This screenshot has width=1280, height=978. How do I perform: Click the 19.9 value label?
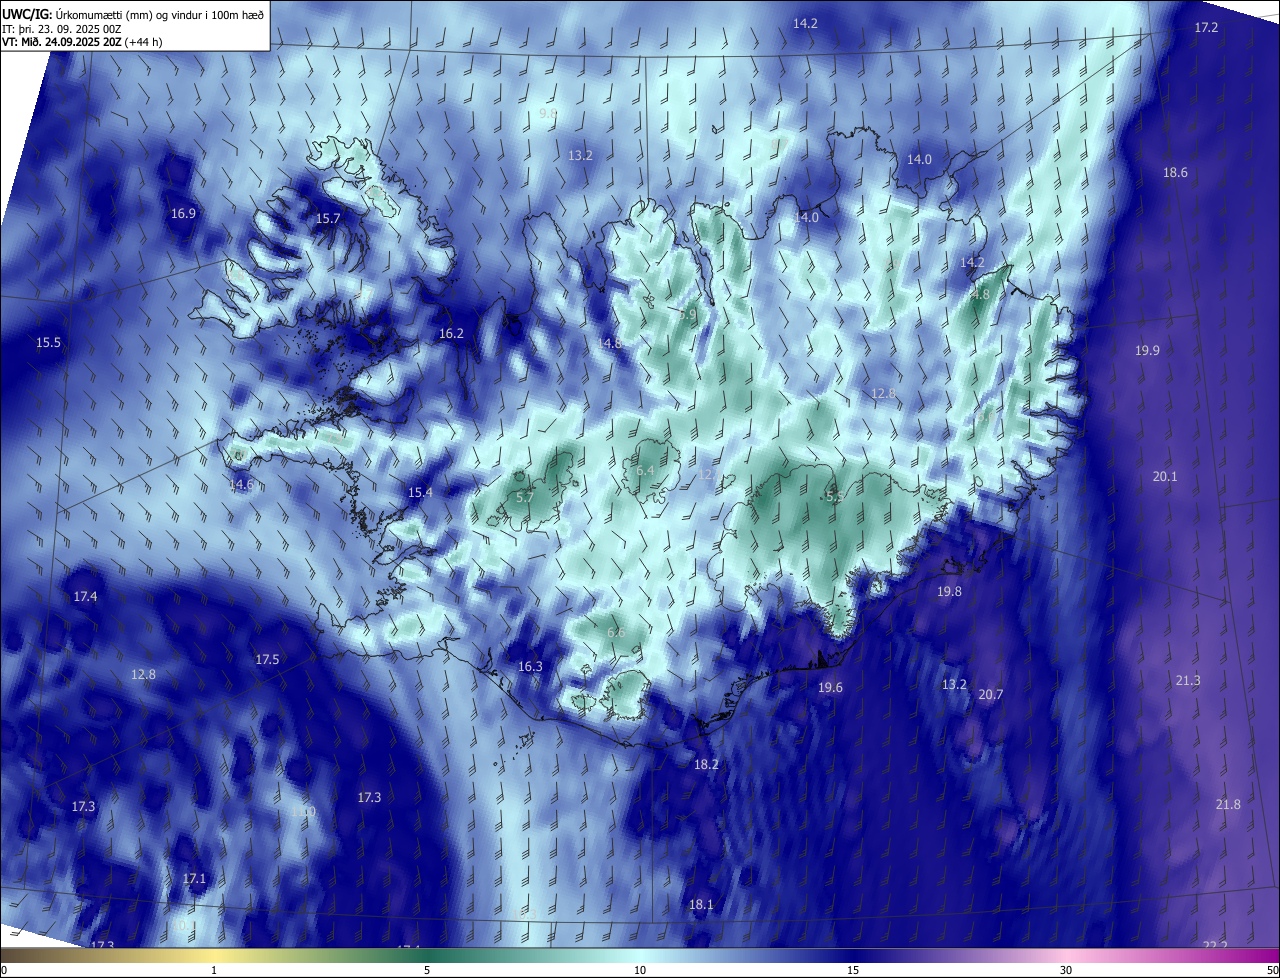[x=1147, y=350]
